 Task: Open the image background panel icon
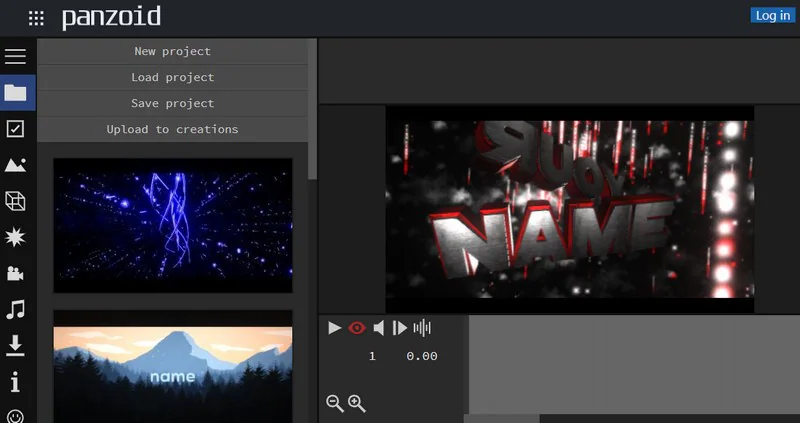pos(15,165)
